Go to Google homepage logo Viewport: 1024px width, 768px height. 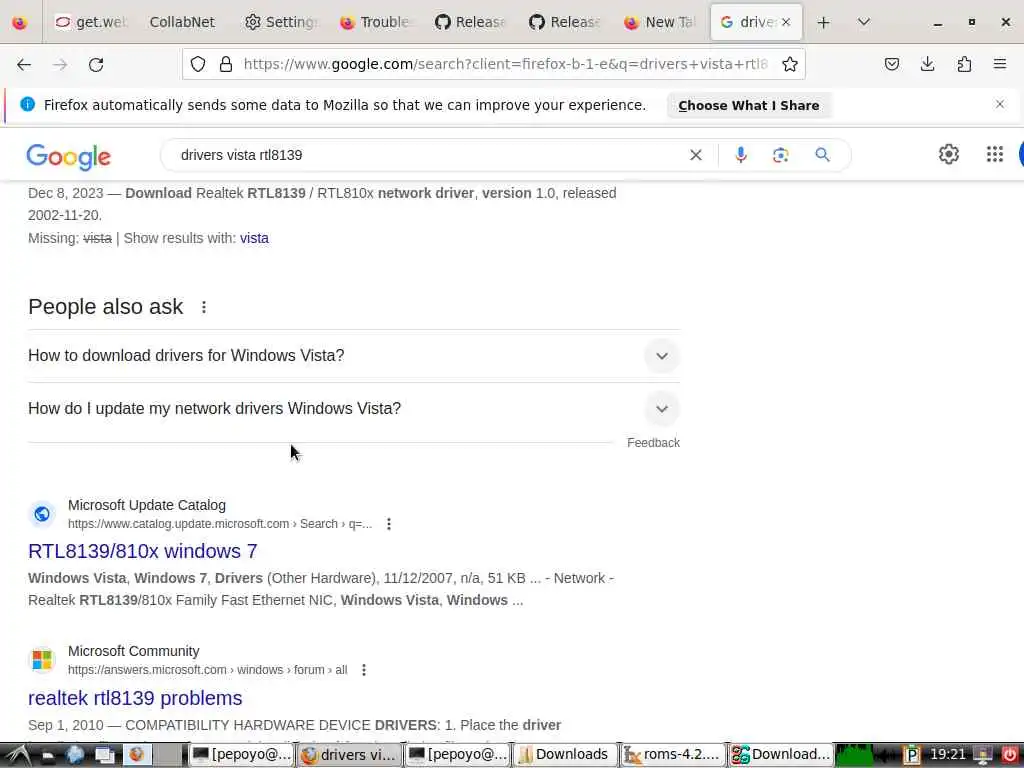click(69, 157)
